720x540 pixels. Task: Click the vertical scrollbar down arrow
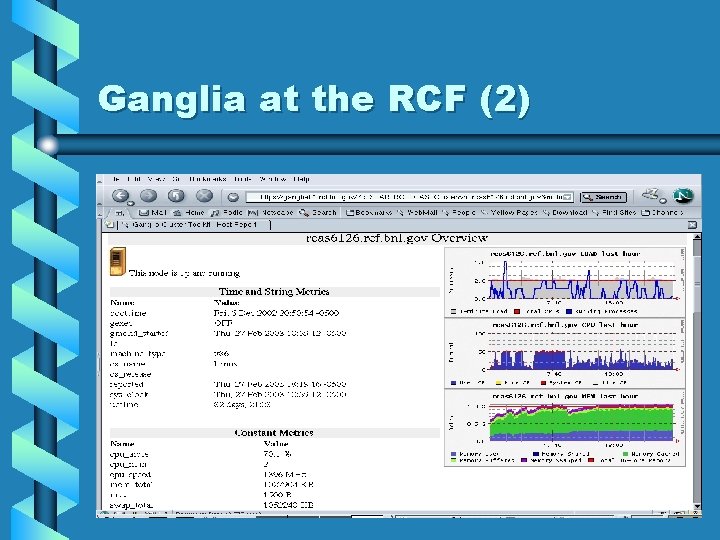(x=697, y=506)
